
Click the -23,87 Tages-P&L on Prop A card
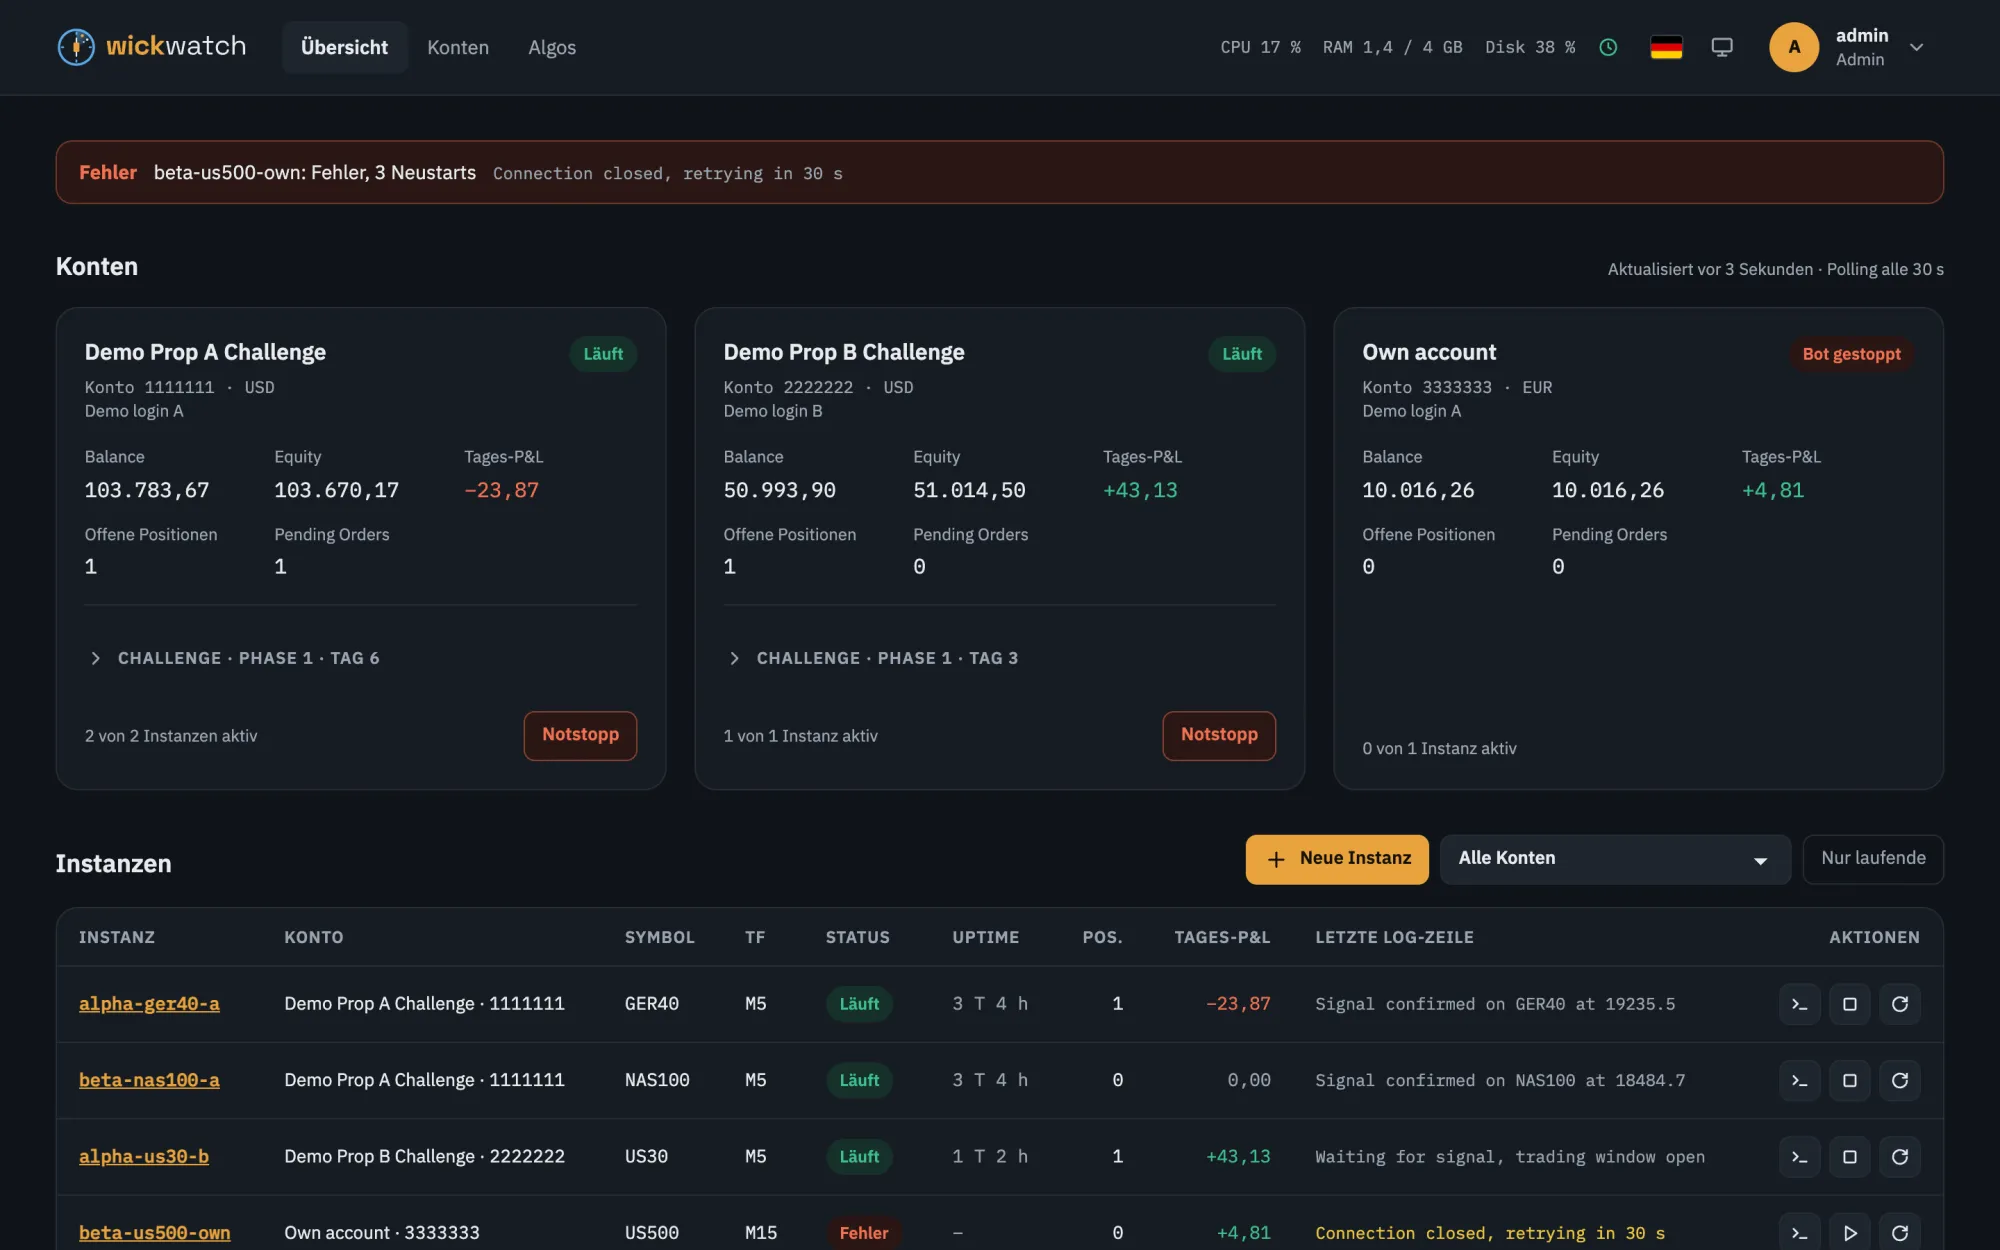(x=501, y=490)
